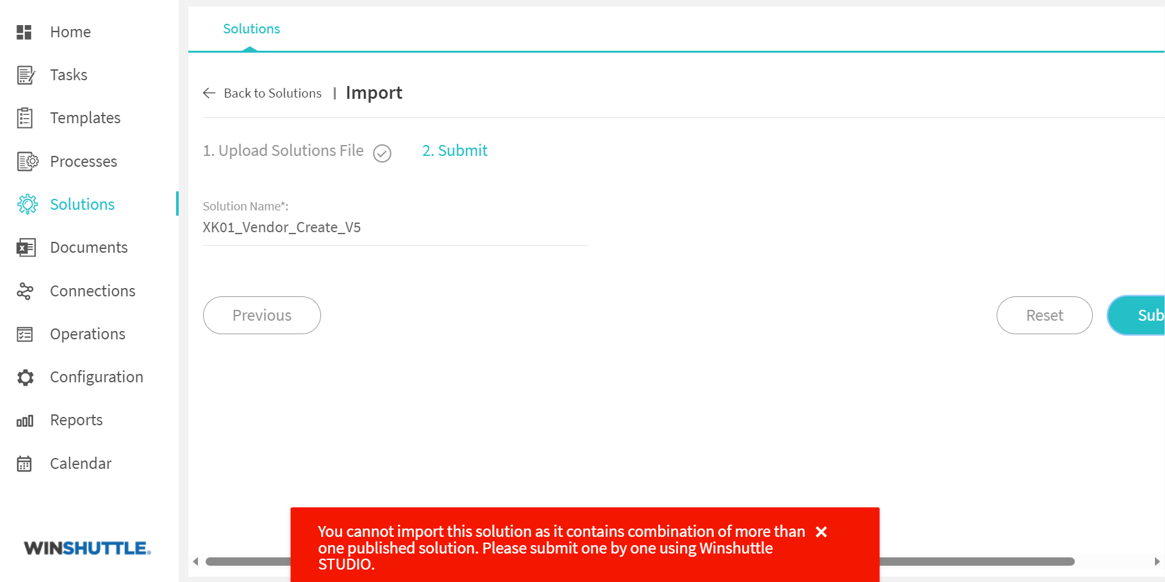The height and width of the screenshot is (582, 1165).
Task: Click the Documents Excel icon
Action: click(x=25, y=248)
